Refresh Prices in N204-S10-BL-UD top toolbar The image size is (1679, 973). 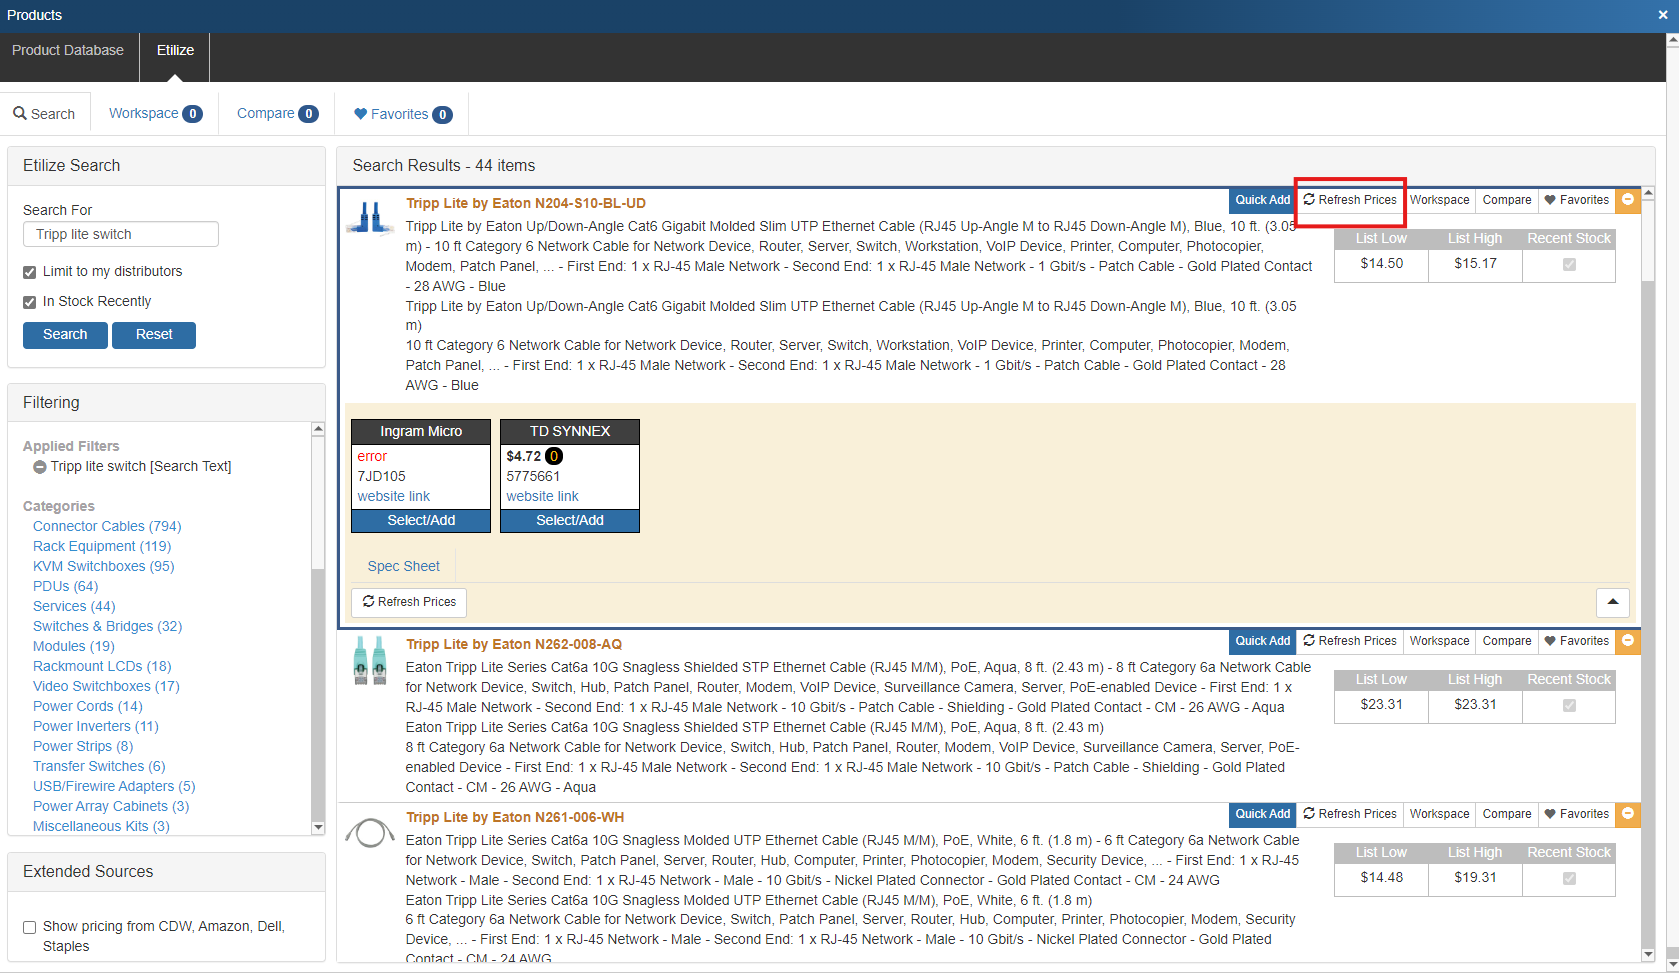[x=1350, y=200]
